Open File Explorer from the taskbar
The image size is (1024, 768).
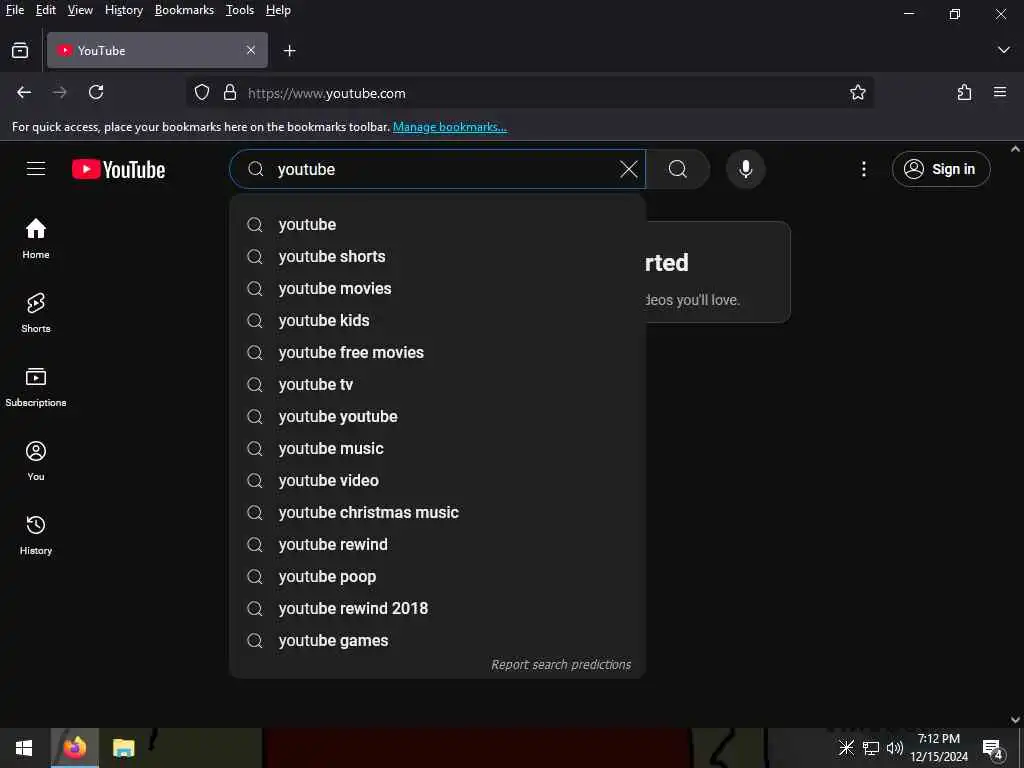point(123,748)
